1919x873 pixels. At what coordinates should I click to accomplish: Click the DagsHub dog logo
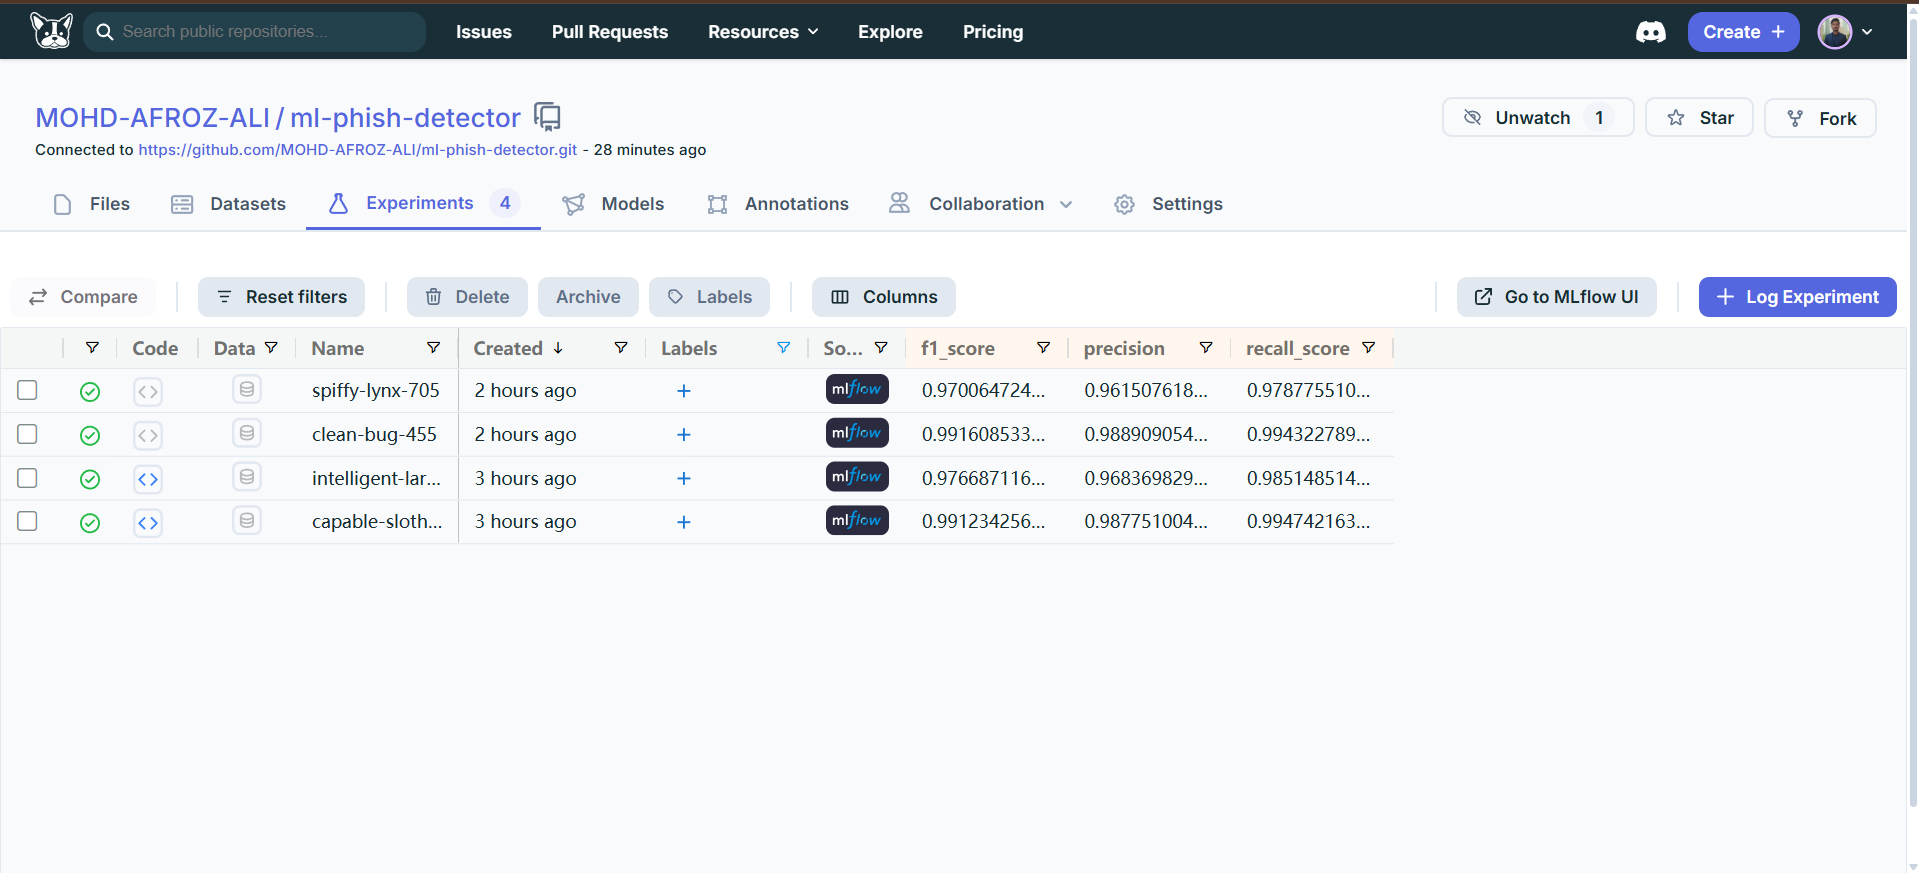(51, 31)
